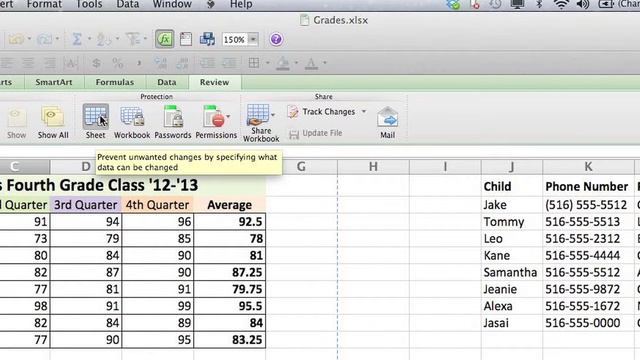Image resolution: width=640 pixels, height=360 pixels.
Task: Select the '4th Quarter' header cell
Action: click(158, 204)
